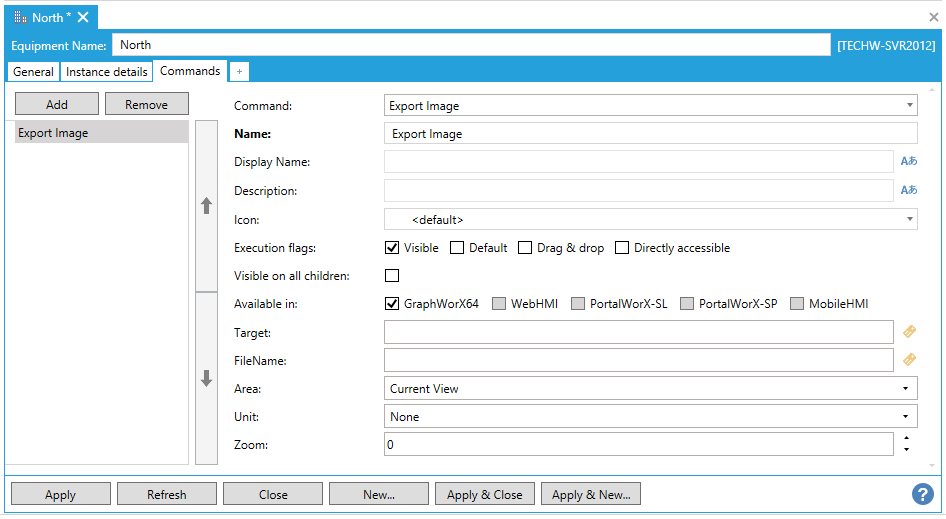Image resolution: width=946 pixels, height=519 pixels.
Task: Open language alias for Display Name
Action: click(x=908, y=161)
